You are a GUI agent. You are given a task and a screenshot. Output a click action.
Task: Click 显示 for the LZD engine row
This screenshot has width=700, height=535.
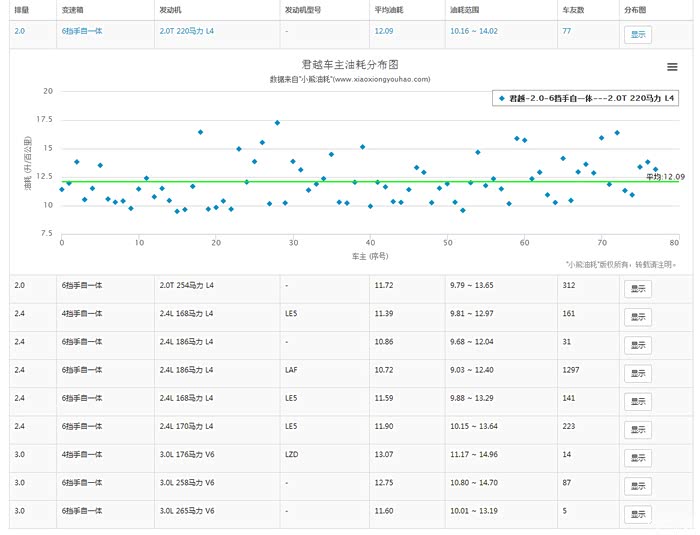[x=637, y=457]
